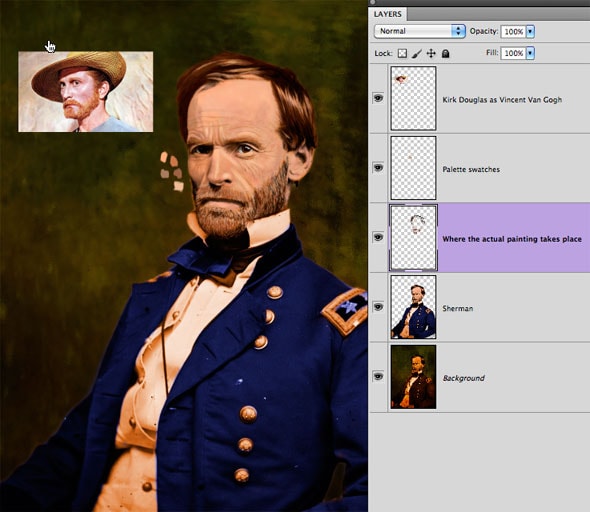This screenshot has width=590, height=512.
Task: Click the lock all padlock icon
Action: [x=446, y=53]
